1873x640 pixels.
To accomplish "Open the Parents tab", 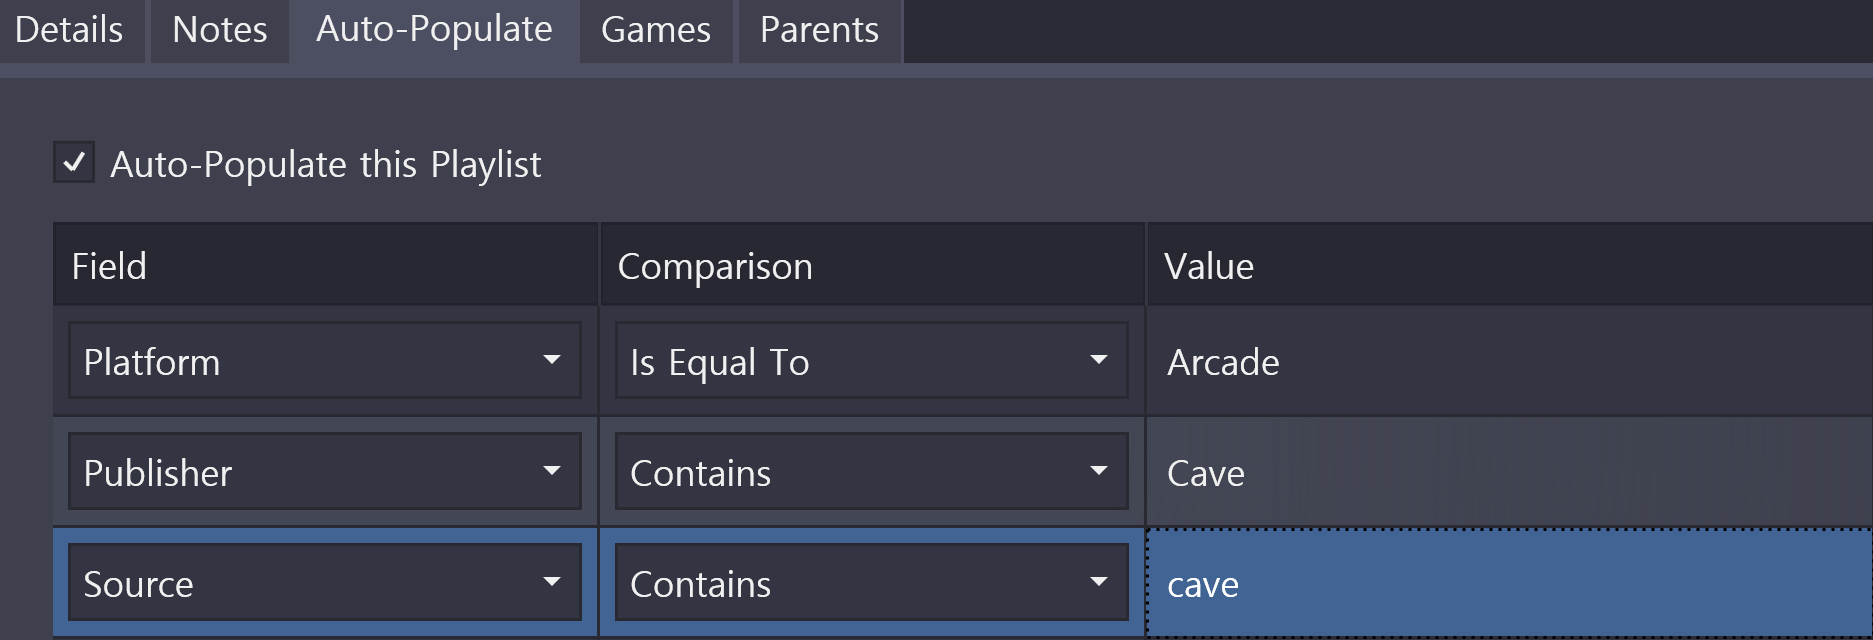I will pyautogui.click(x=819, y=30).
